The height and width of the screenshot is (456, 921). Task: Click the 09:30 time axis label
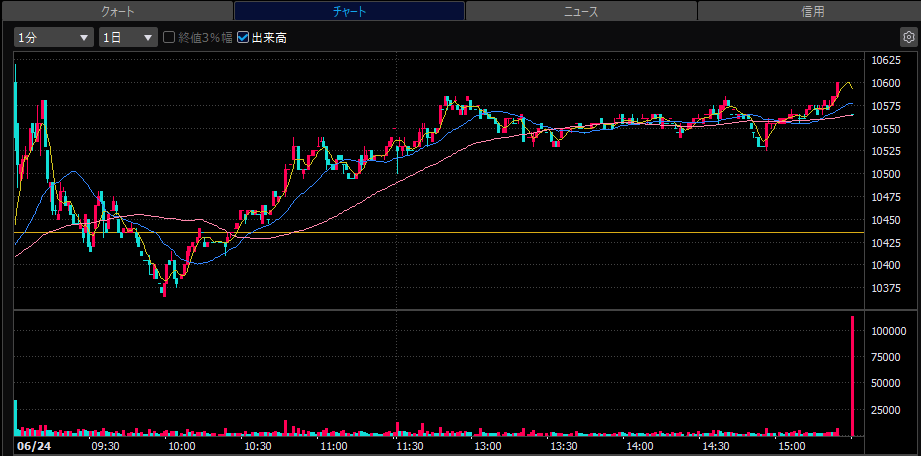point(107,446)
